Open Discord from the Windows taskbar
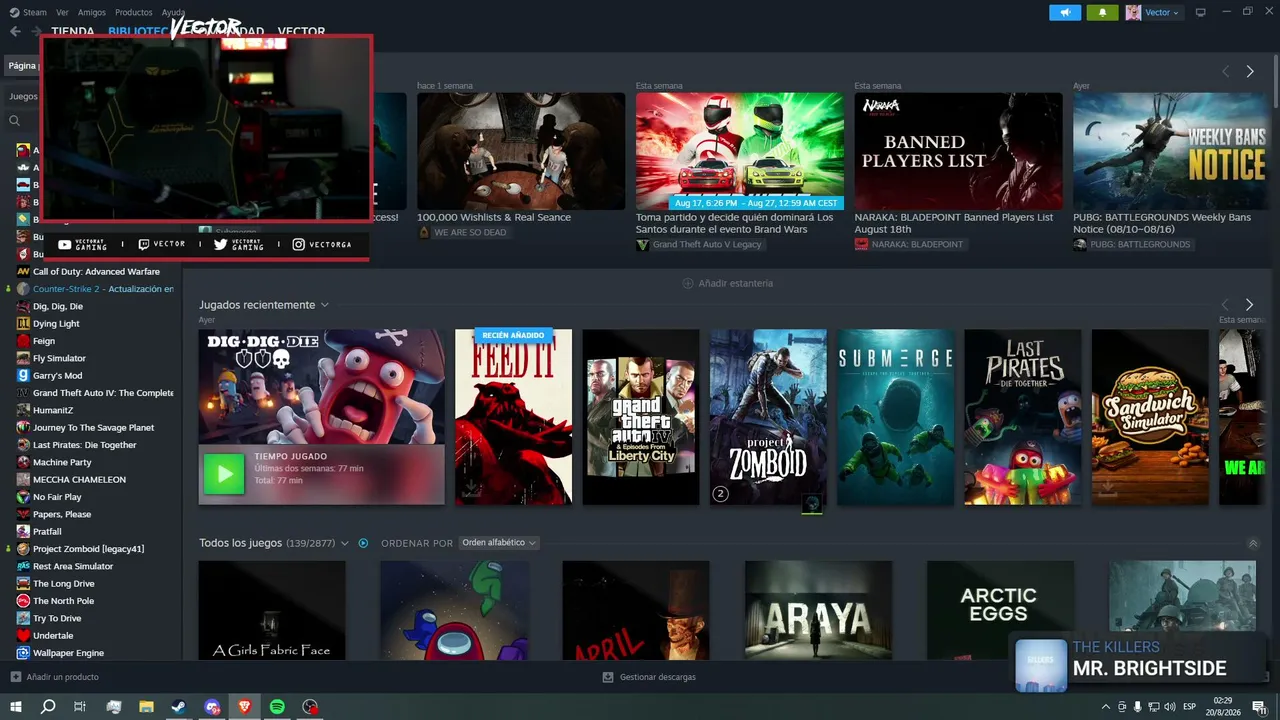This screenshot has height=720, width=1280. (212, 707)
